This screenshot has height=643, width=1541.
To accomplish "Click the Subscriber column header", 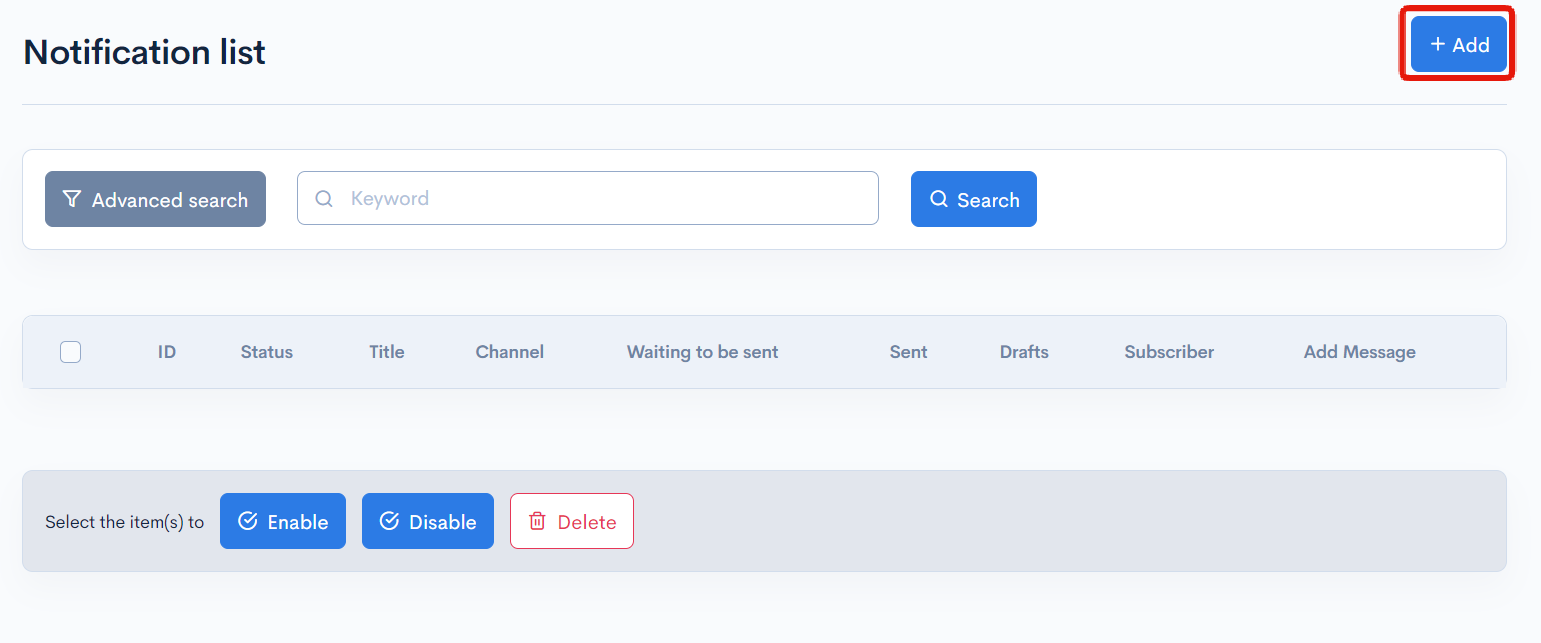I will click(x=1168, y=352).
